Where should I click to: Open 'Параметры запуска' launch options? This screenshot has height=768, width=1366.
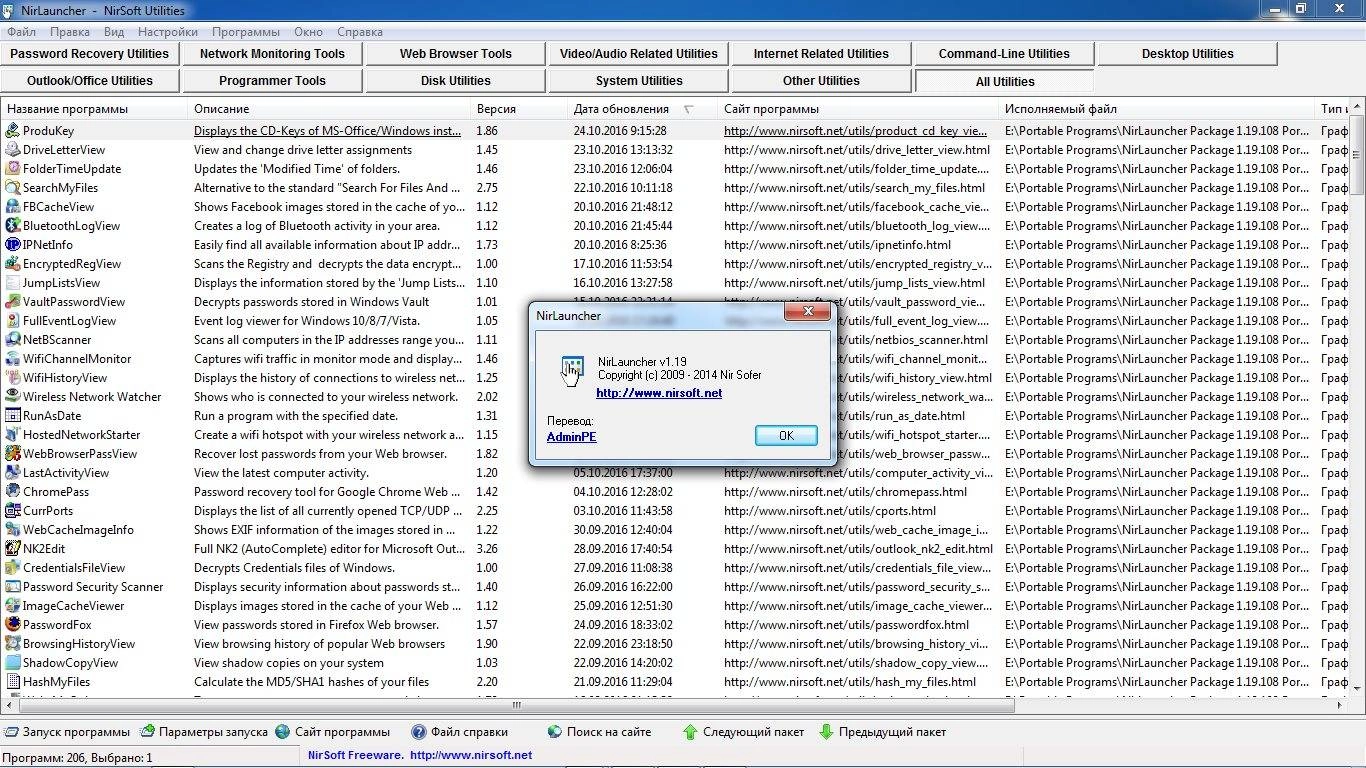pos(204,732)
